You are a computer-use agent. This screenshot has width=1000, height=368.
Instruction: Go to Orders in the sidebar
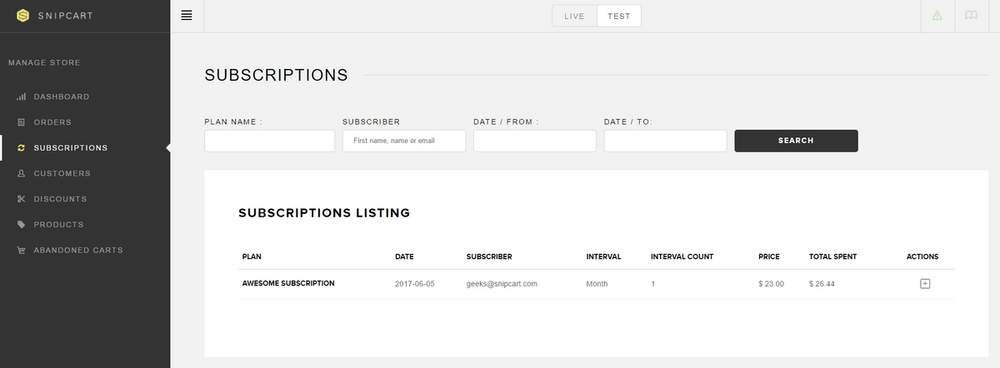point(52,122)
